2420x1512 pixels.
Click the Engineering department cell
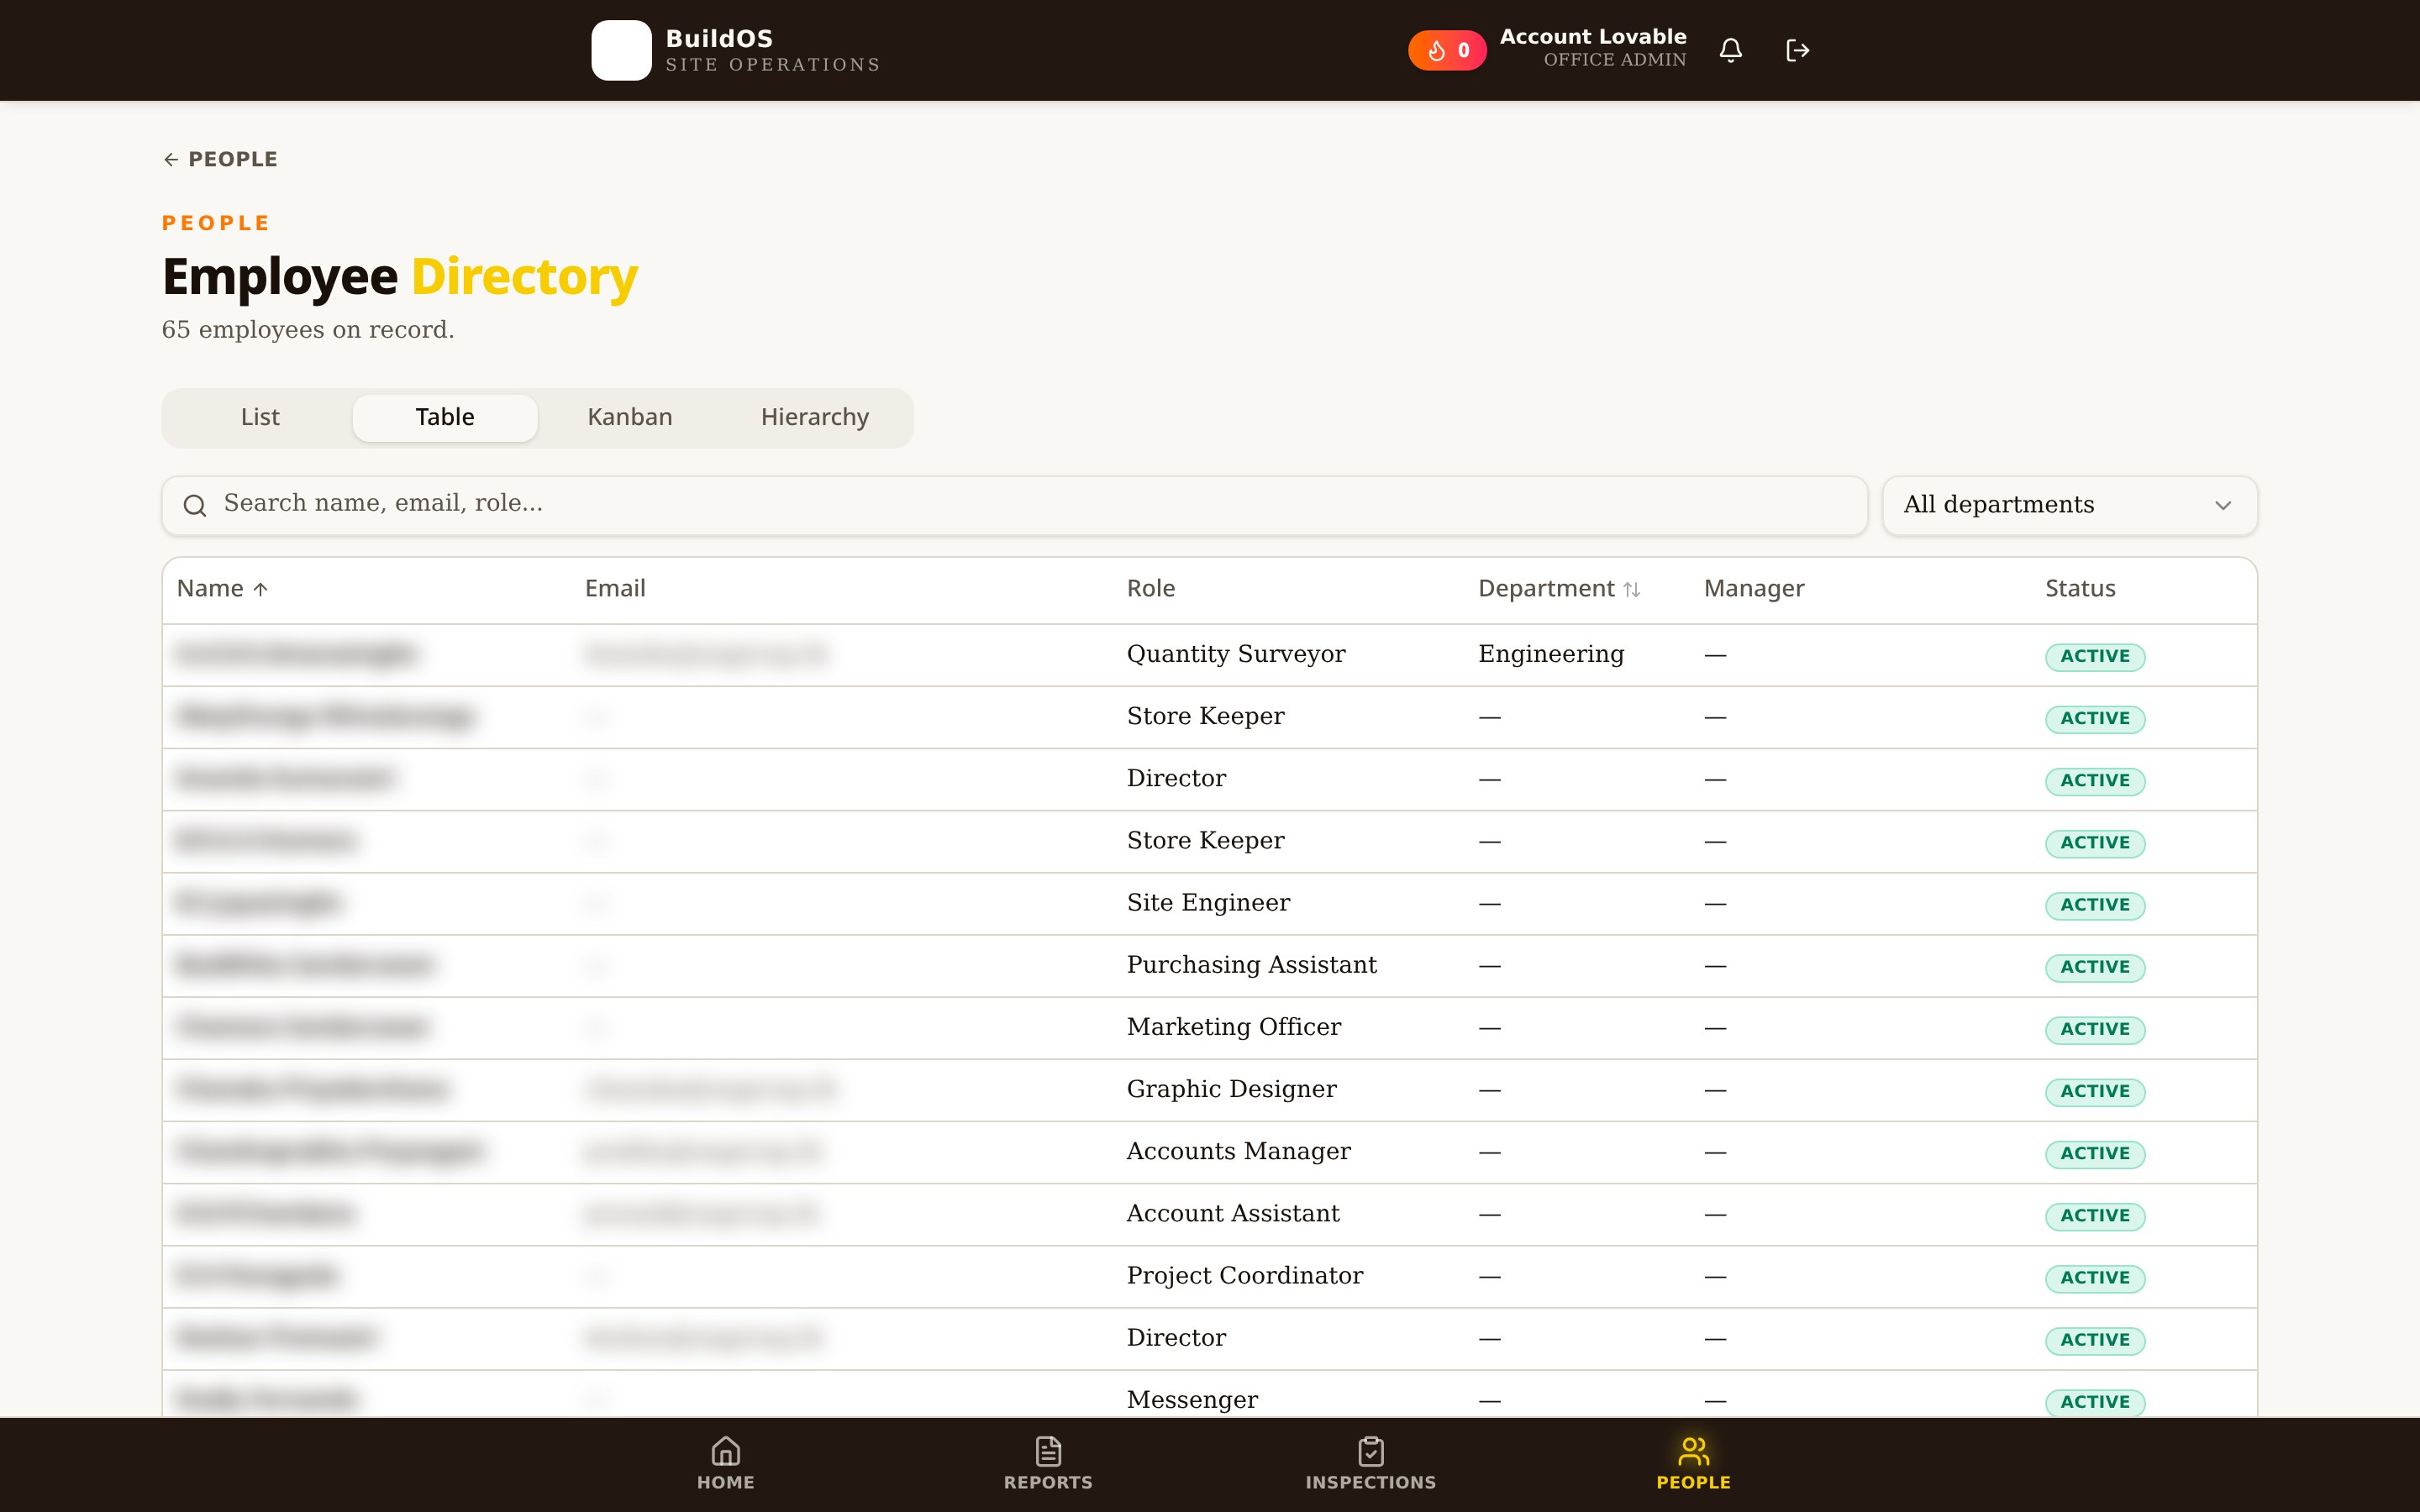(x=1551, y=654)
